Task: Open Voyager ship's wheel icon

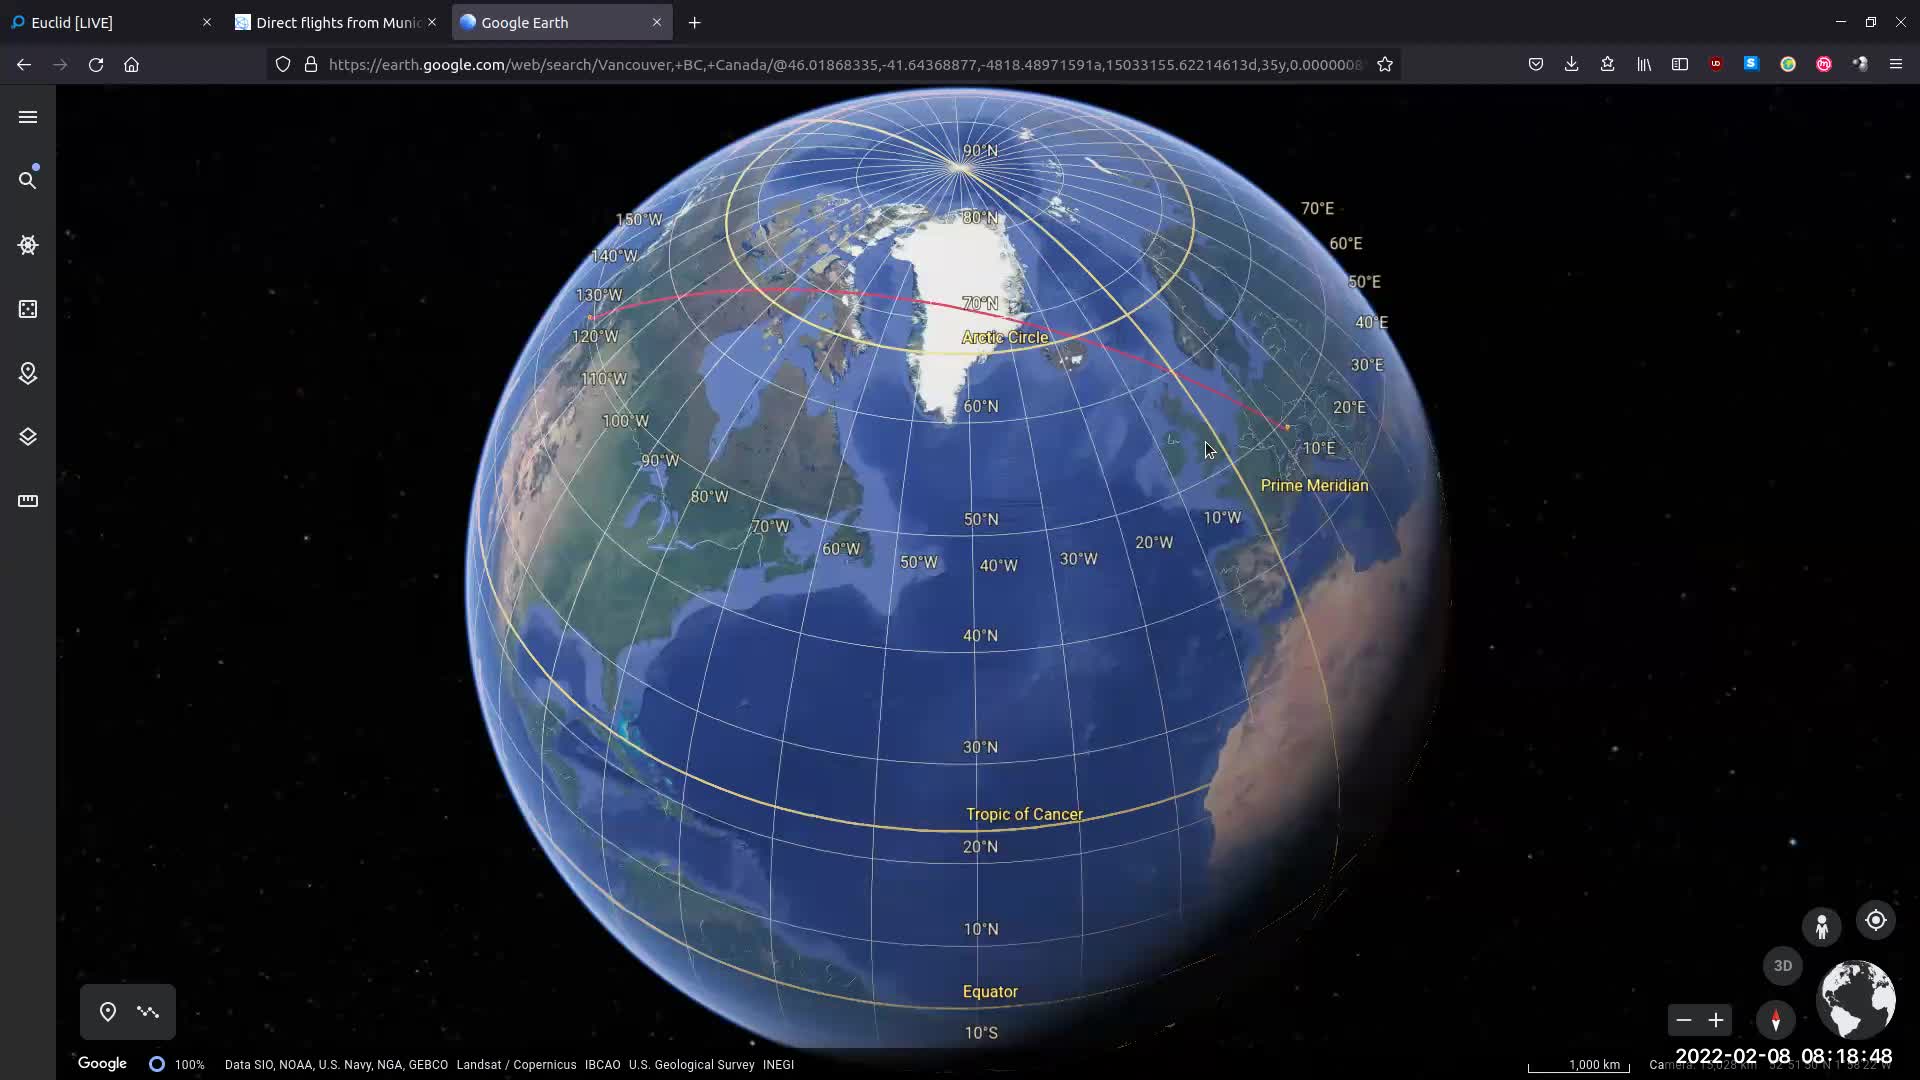Action: tap(28, 245)
